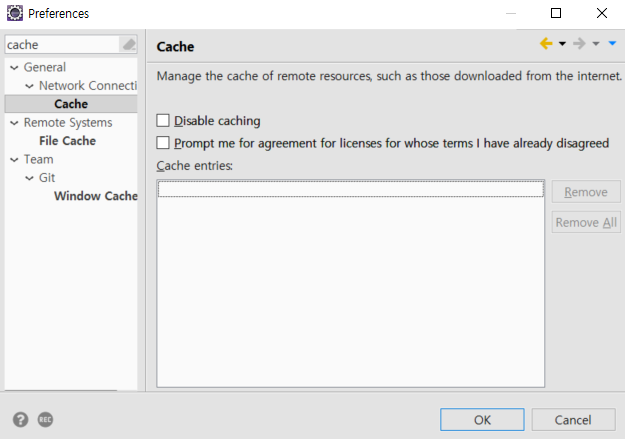The height and width of the screenshot is (439, 625).
Task: Click the filter text field containing cache
Action: coord(62,44)
